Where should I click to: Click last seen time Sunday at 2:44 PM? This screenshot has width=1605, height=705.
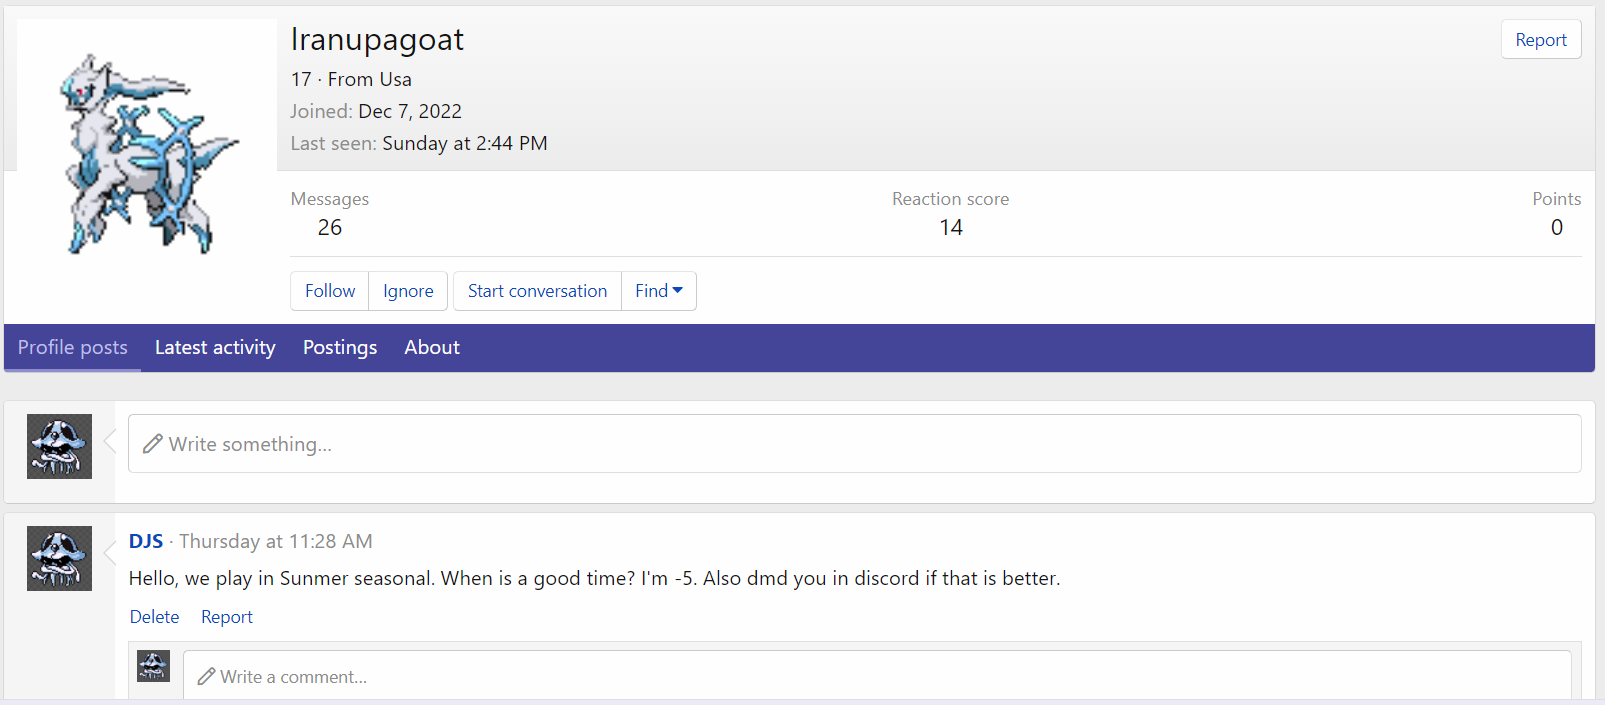[465, 143]
